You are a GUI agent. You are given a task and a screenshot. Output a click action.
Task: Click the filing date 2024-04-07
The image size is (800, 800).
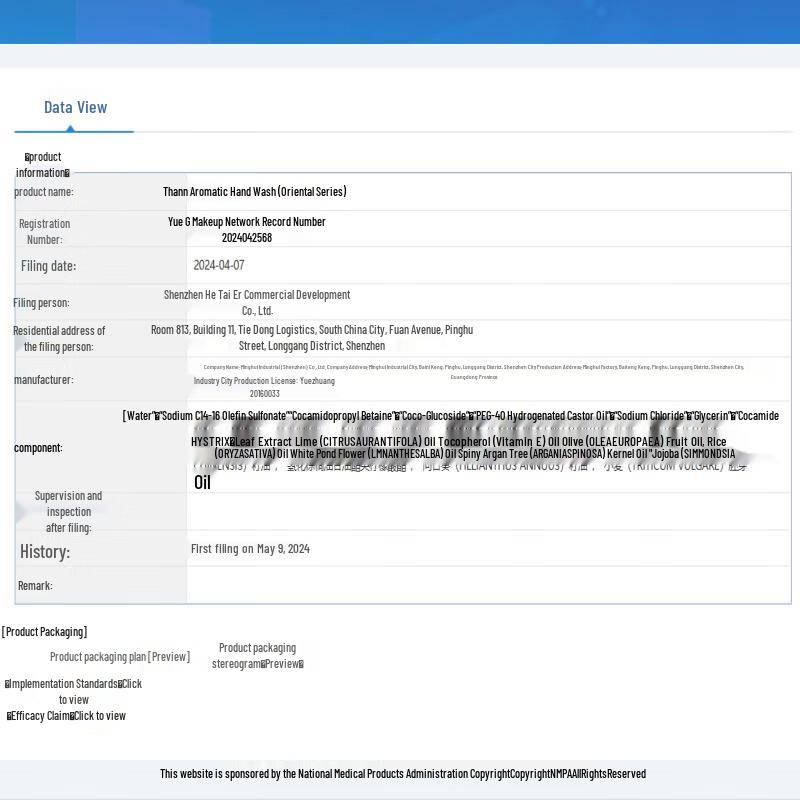pyautogui.click(x=219, y=265)
